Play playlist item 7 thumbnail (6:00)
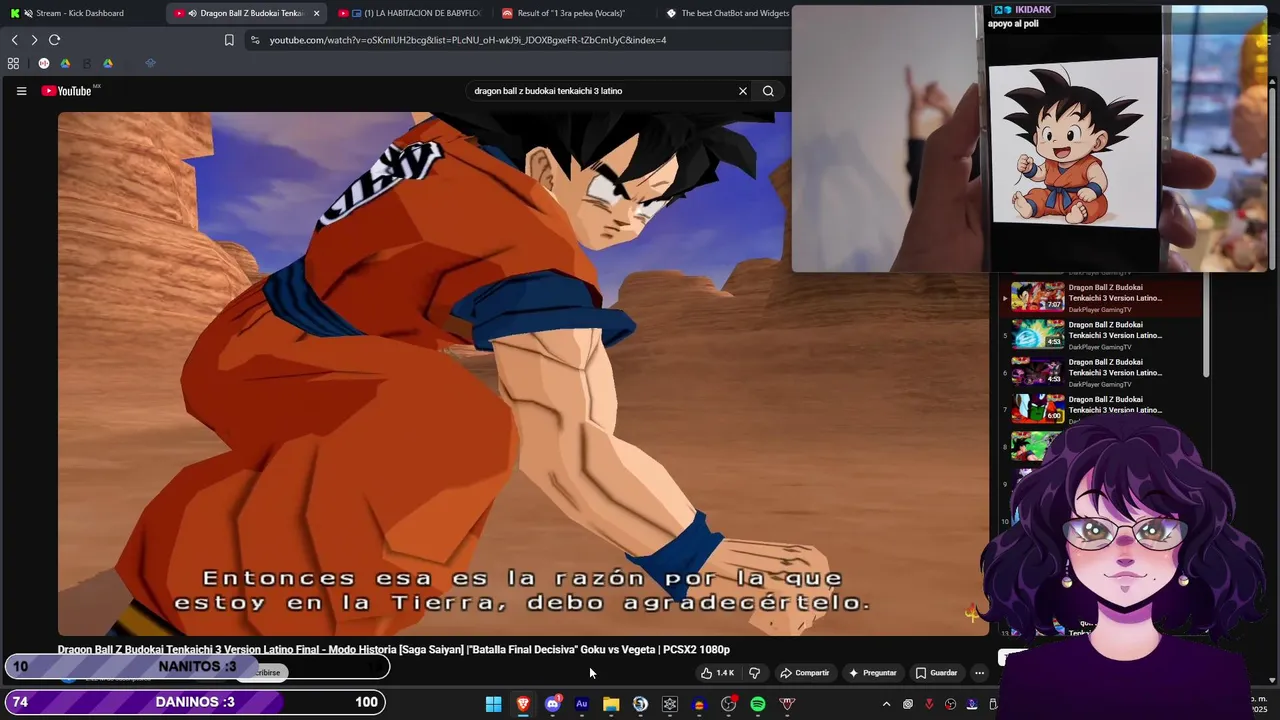The width and height of the screenshot is (1280, 720). point(1037,409)
